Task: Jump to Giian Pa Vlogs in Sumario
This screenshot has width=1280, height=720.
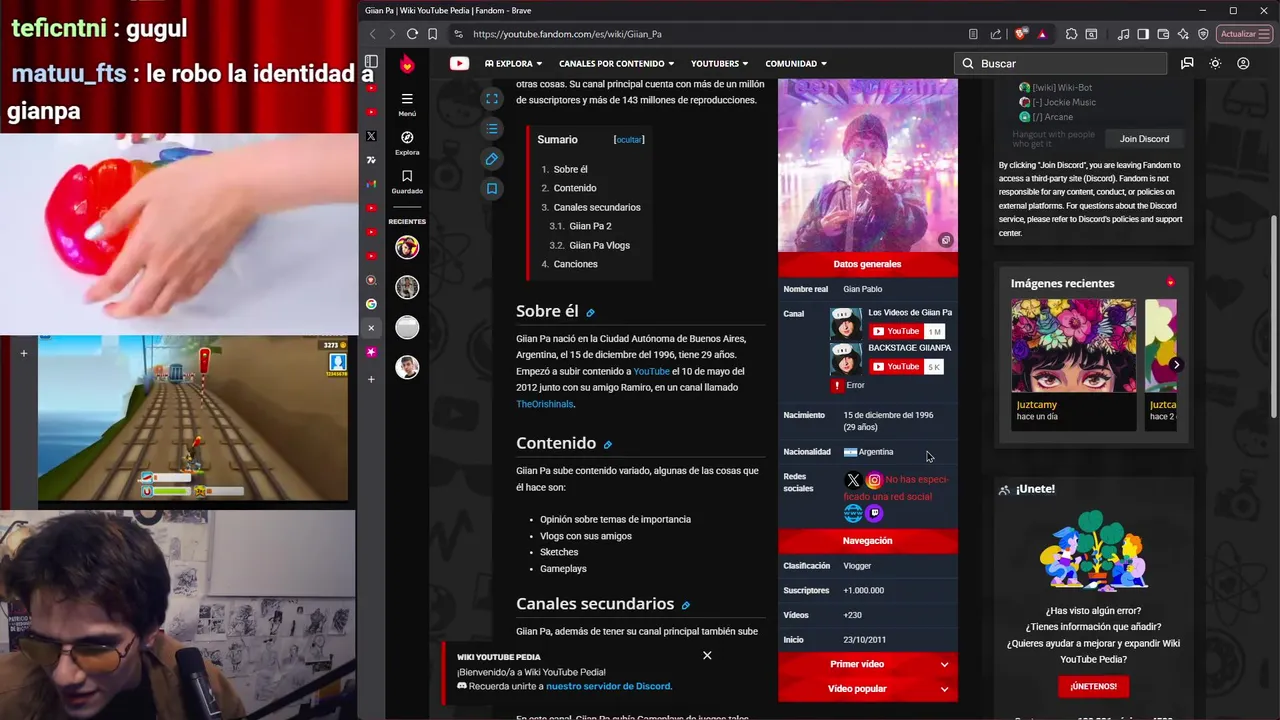Action: (x=599, y=245)
